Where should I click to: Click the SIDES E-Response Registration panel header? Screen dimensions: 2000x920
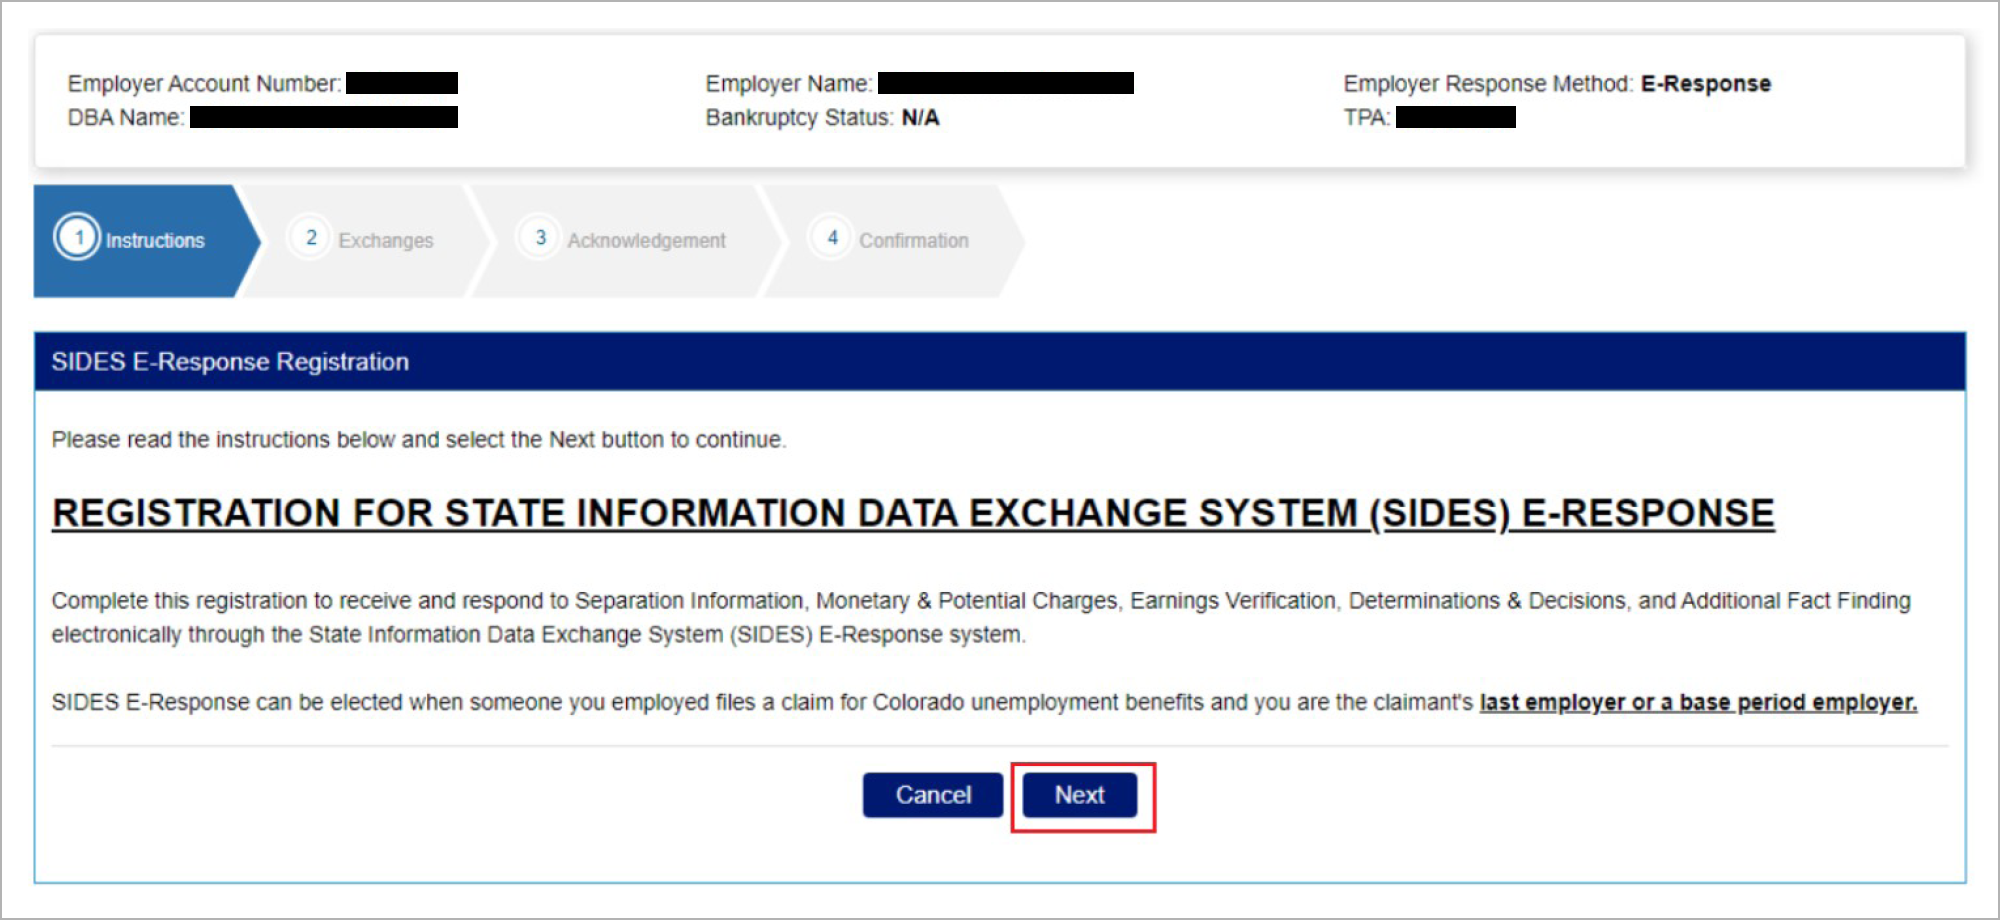230,362
